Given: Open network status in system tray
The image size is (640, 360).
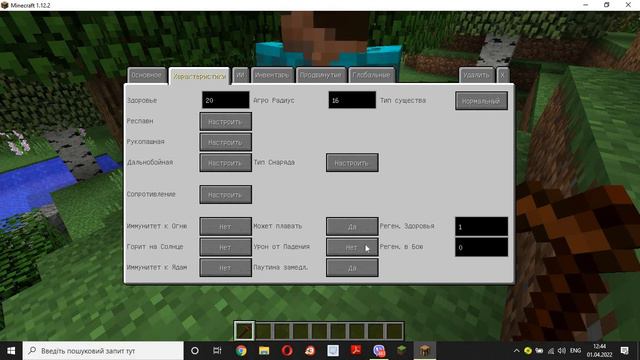Looking at the screenshot, I should coord(551,351).
